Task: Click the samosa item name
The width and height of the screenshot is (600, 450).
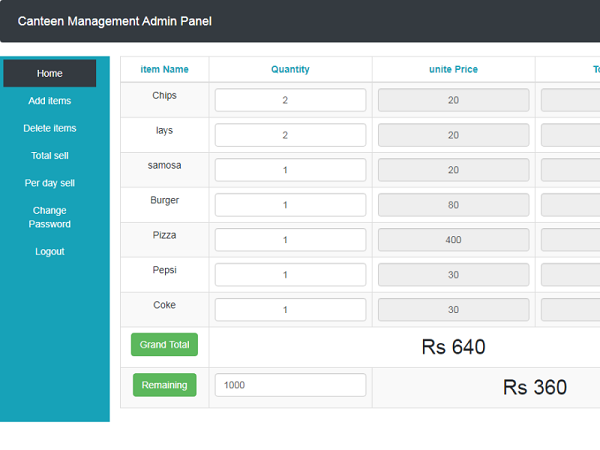Action: (x=165, y=165)
